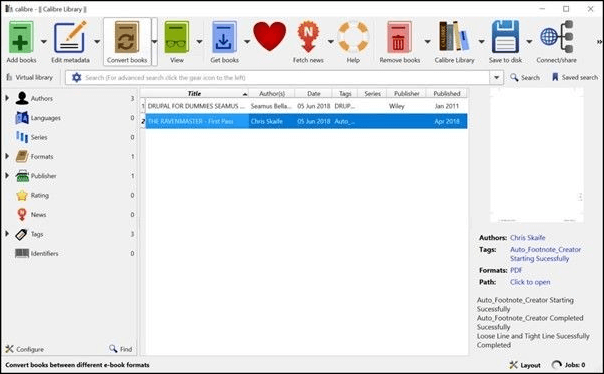Image resolution: width=604 pixels, height=374 pixels.
Task: Sort by the Author(s) column header
Action: click(x=272, y=93)
